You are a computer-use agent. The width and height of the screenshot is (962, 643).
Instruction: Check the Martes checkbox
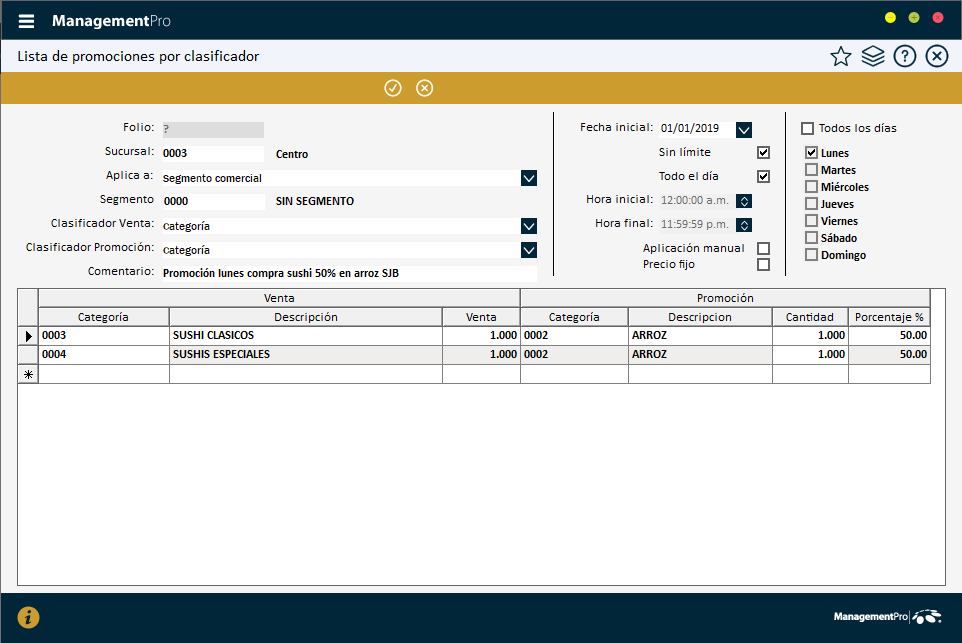click(x=811, y=169)
